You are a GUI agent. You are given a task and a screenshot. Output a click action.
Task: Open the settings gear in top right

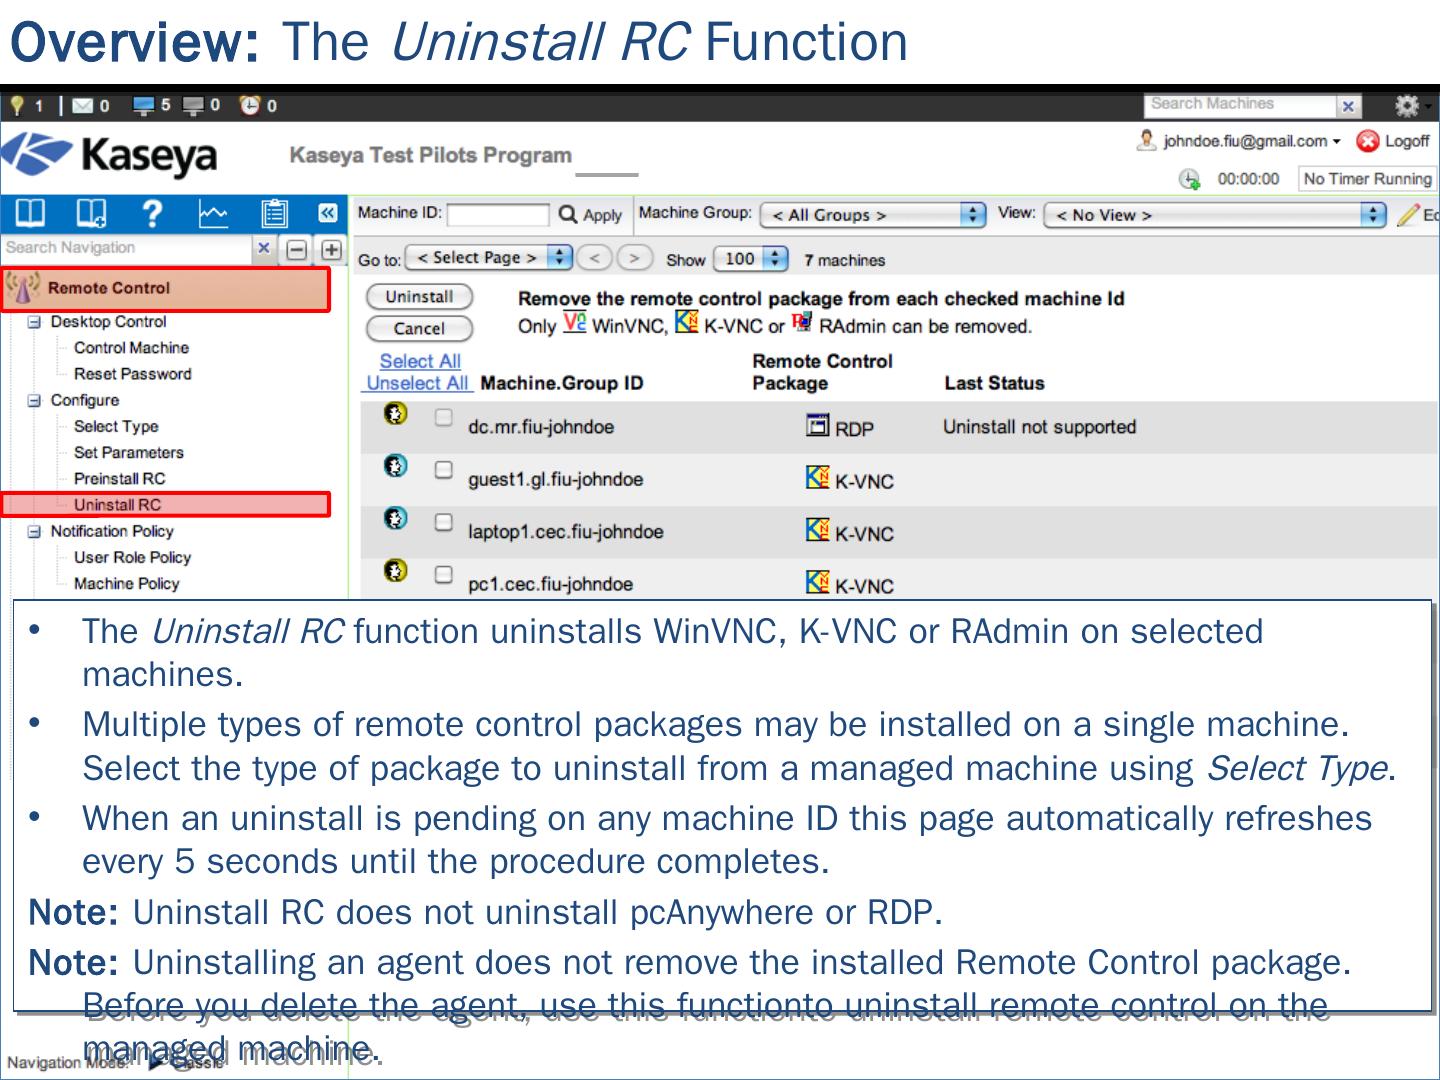pos(1407,105)
